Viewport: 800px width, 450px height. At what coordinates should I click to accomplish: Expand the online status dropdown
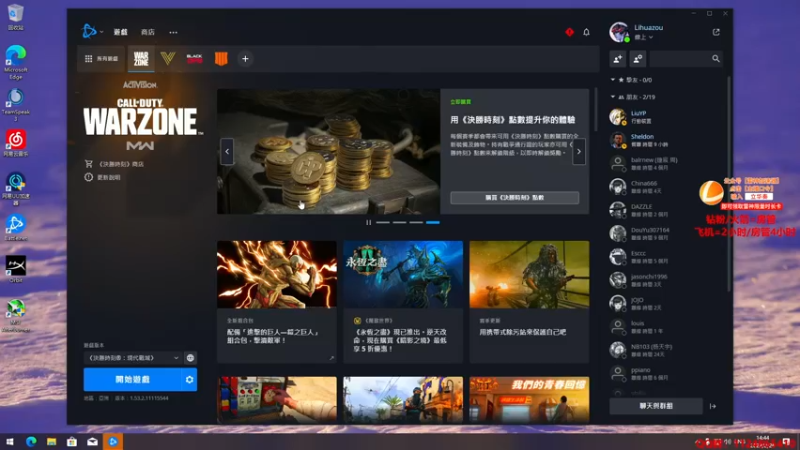click(643, 37)
